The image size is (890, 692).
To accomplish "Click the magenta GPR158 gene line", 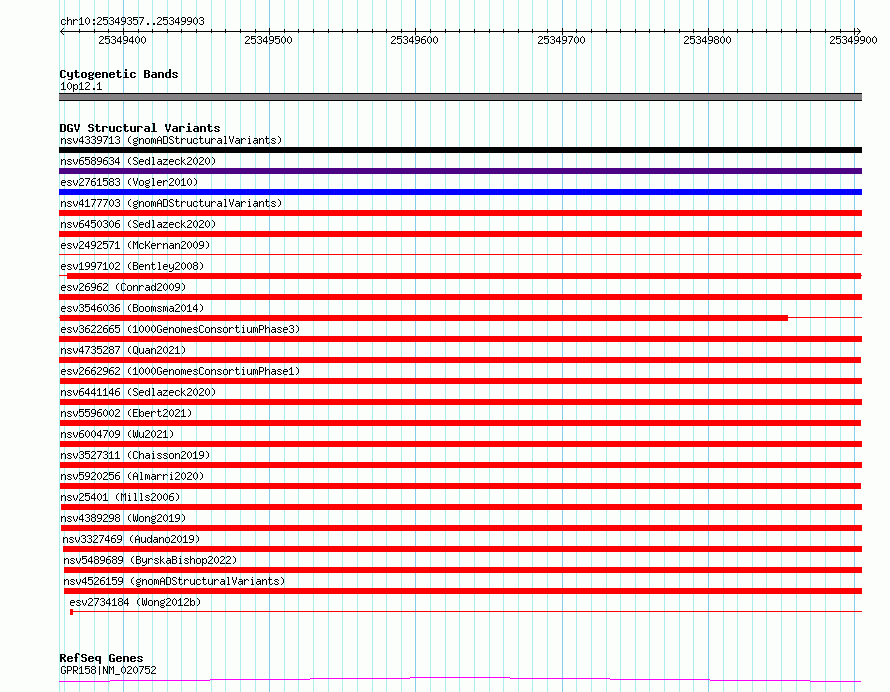I will coord(460,680).
